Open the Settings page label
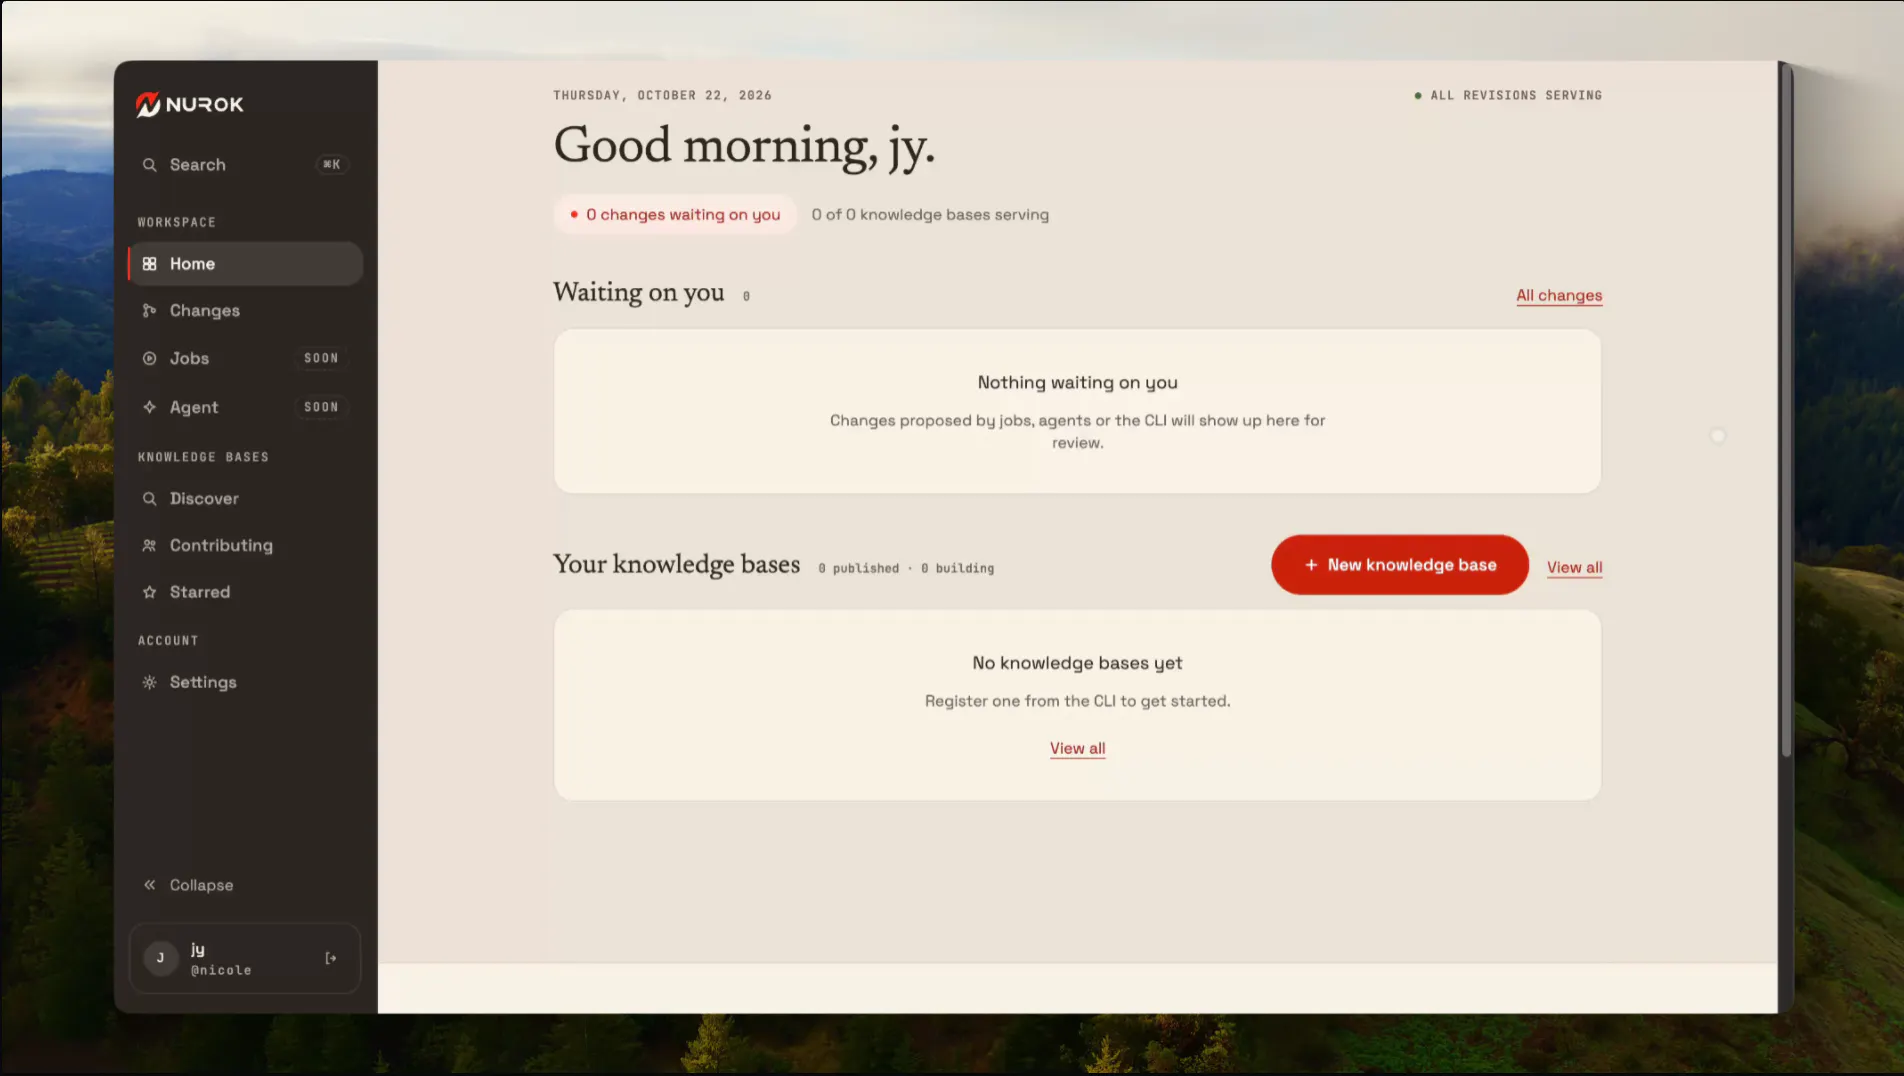1904x1076 pixels. pyautogui.click(x=203, y=682)
